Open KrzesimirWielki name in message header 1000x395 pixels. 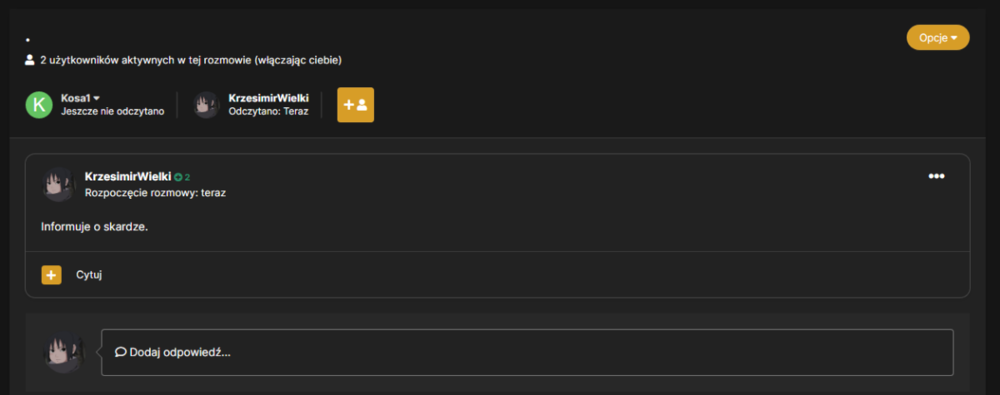128,177
